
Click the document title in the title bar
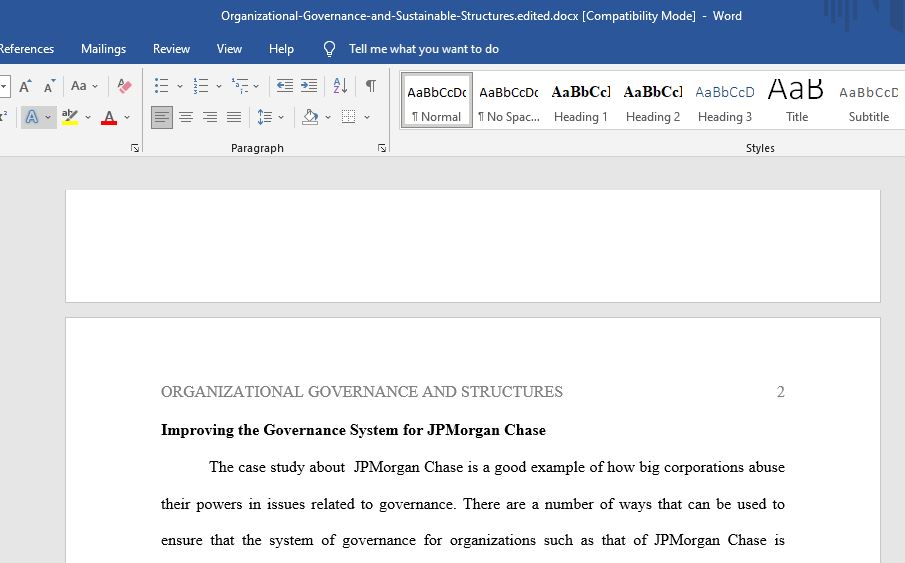coord(481,16)
